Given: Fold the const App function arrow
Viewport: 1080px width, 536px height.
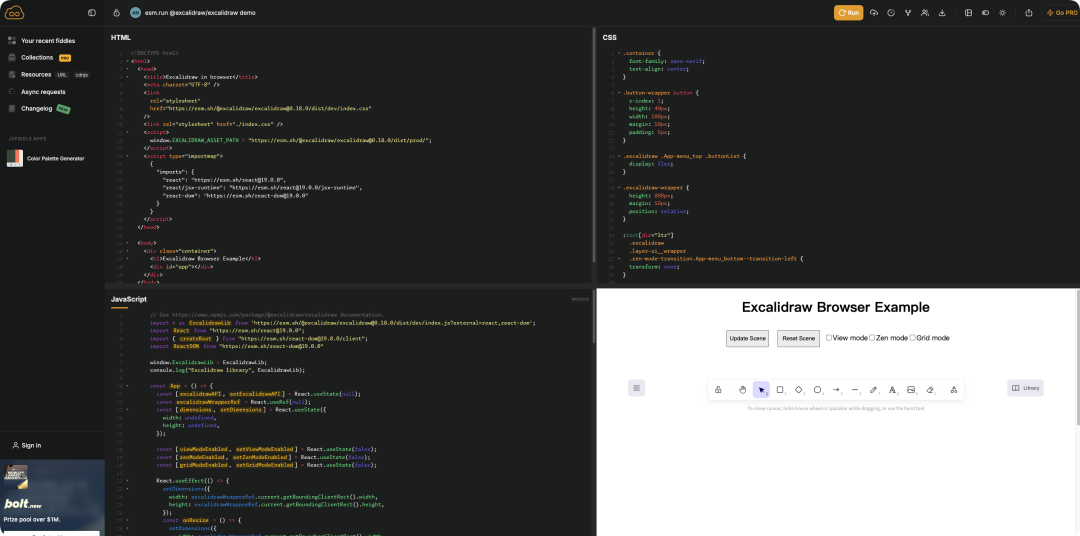Looking at the screenshot, I should (x=127, y=386).
